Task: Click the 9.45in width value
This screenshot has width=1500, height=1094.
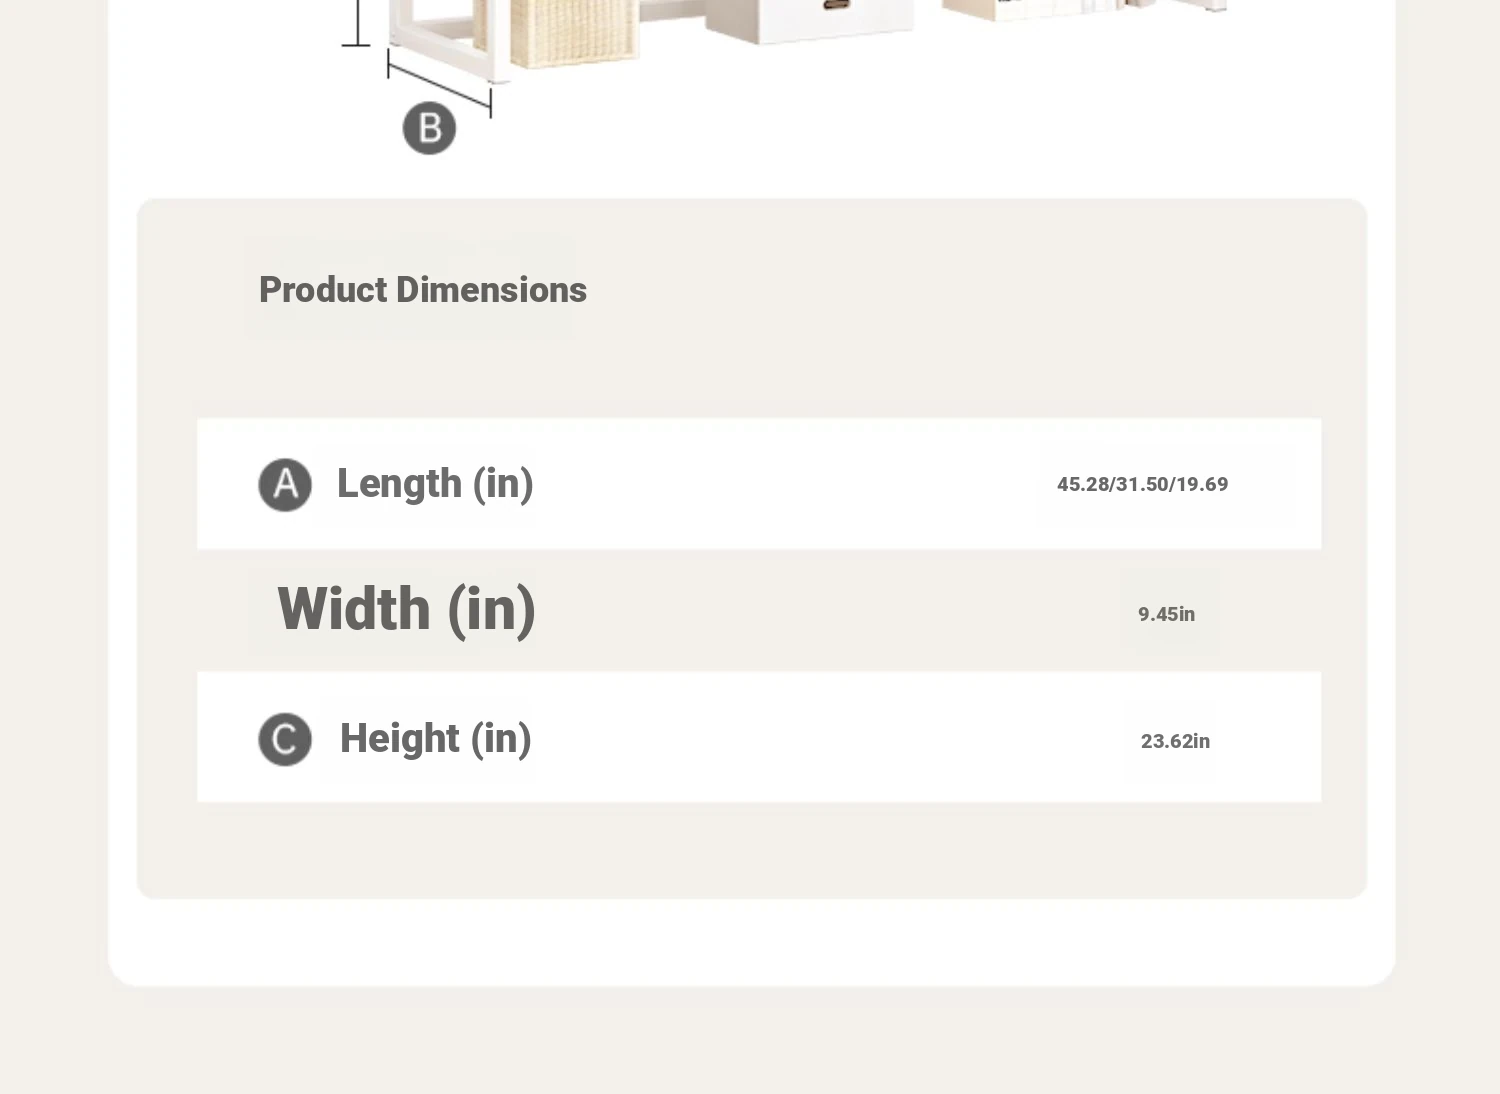Action: click(1166, 614)
